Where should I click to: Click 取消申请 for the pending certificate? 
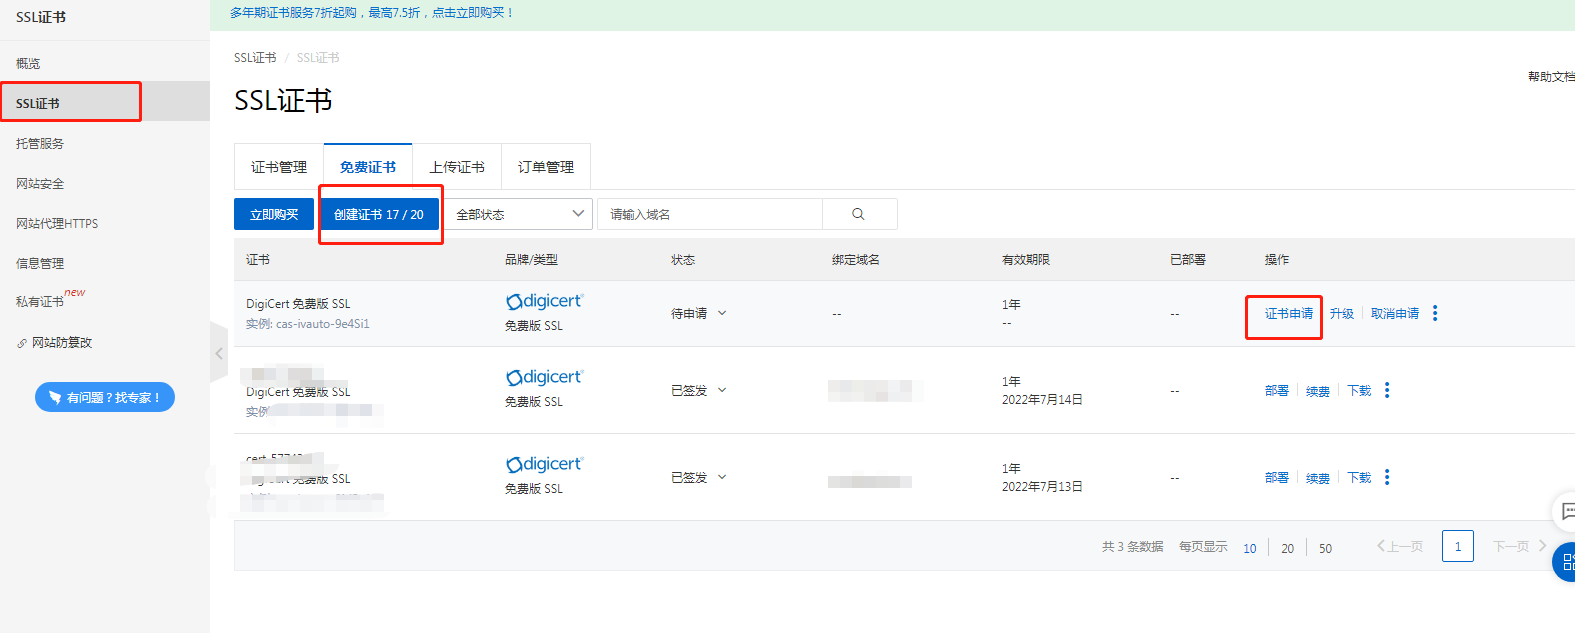tap(1395, 313)
